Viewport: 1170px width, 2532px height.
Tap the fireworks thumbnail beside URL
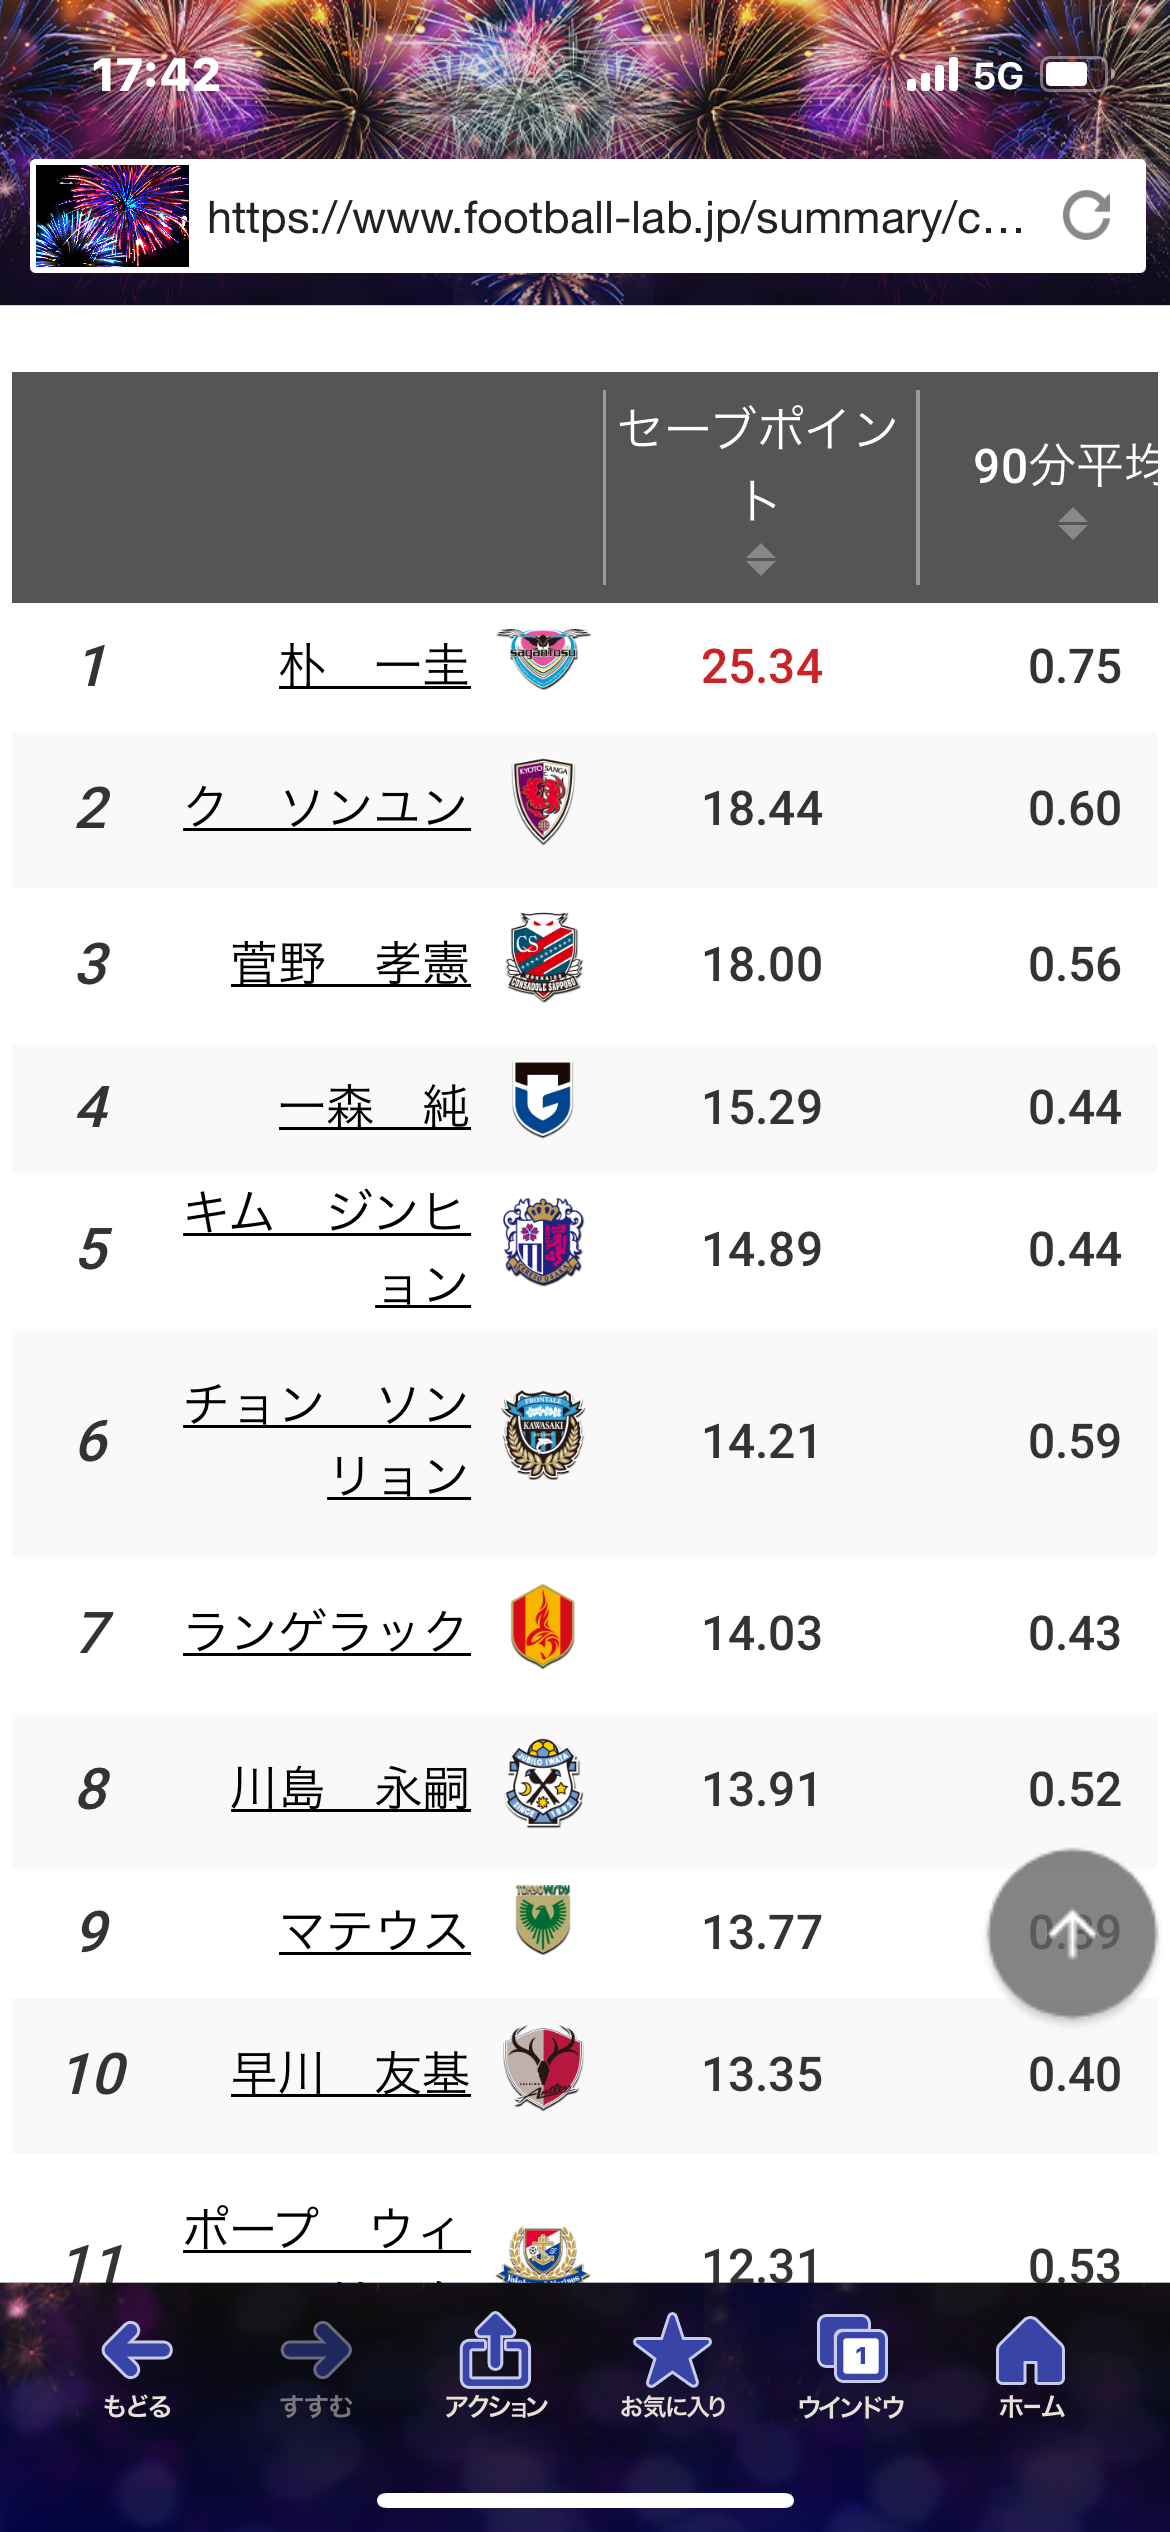112,216
